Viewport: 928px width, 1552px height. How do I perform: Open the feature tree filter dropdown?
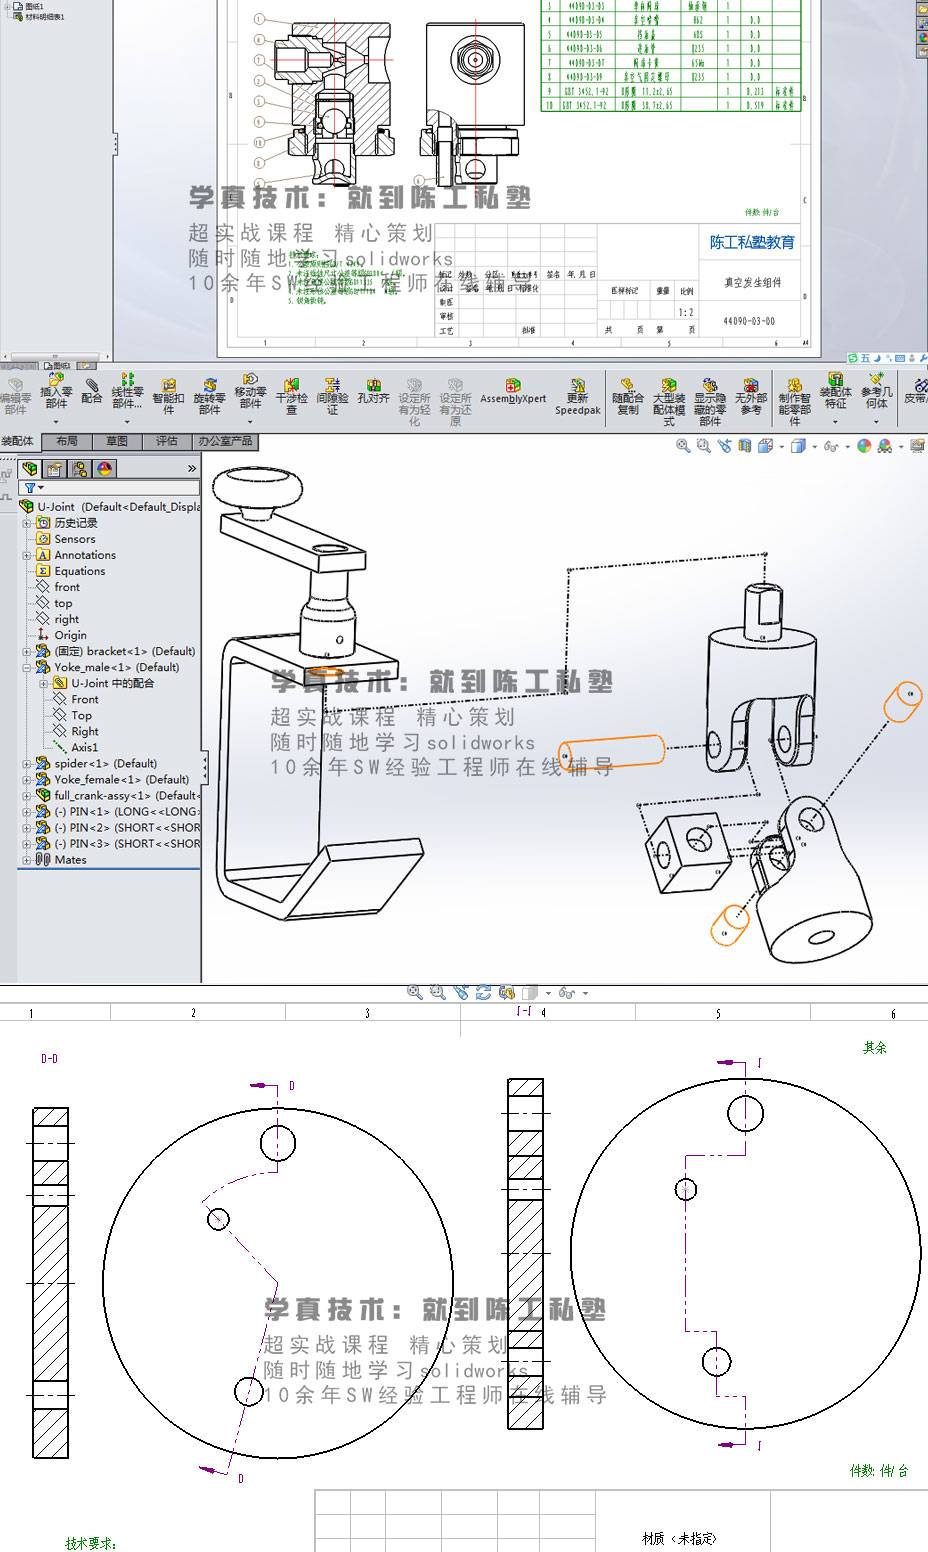[x=34, y=488]
